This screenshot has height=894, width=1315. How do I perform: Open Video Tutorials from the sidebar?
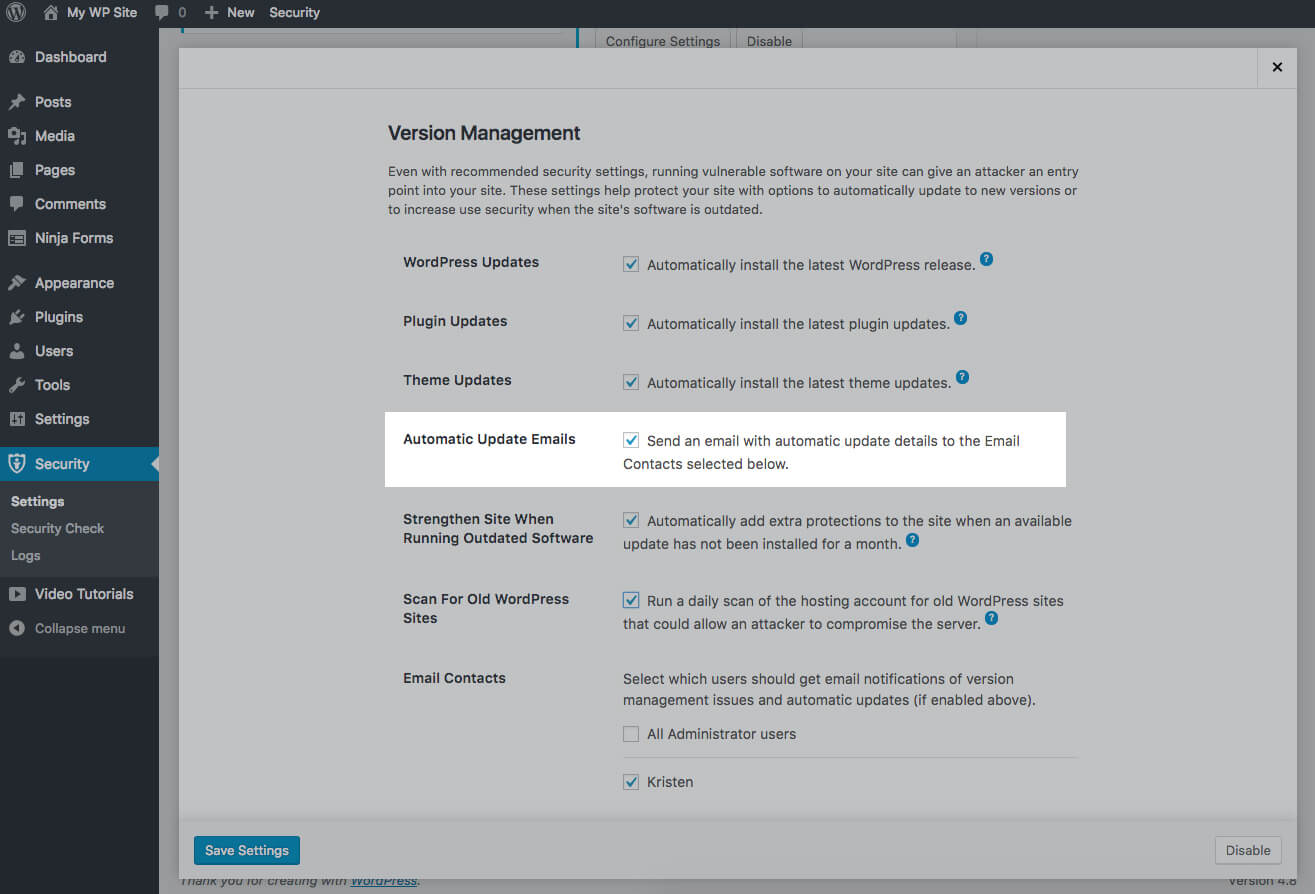(x=84, y=593)
